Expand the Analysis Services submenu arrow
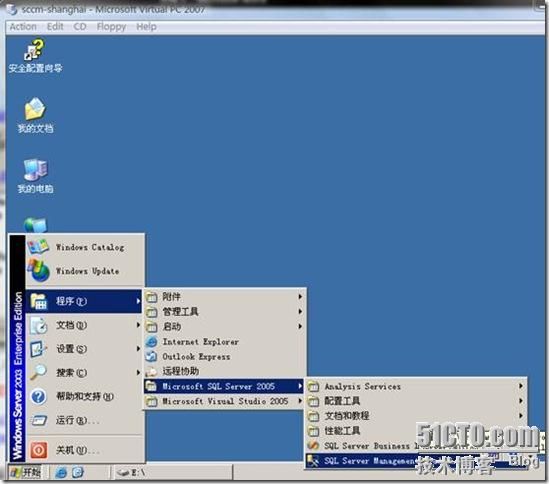This screenshot has width=549, height=484. (x=521, y=386)
